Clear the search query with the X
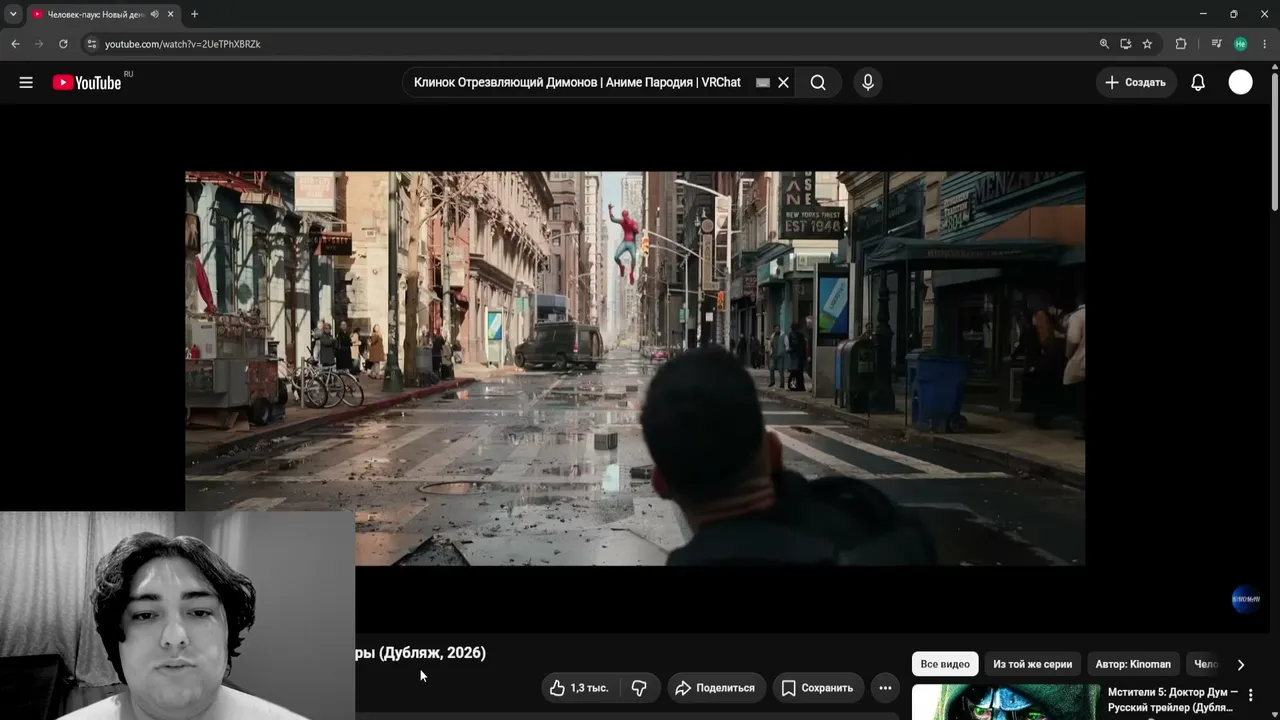 [784, 83]
